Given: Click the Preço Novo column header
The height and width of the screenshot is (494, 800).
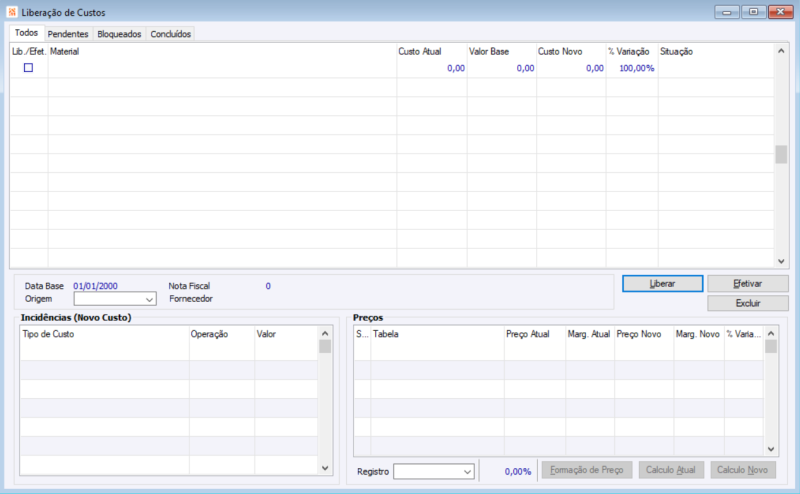Looking at the screenshot, I should pos(644,334).
